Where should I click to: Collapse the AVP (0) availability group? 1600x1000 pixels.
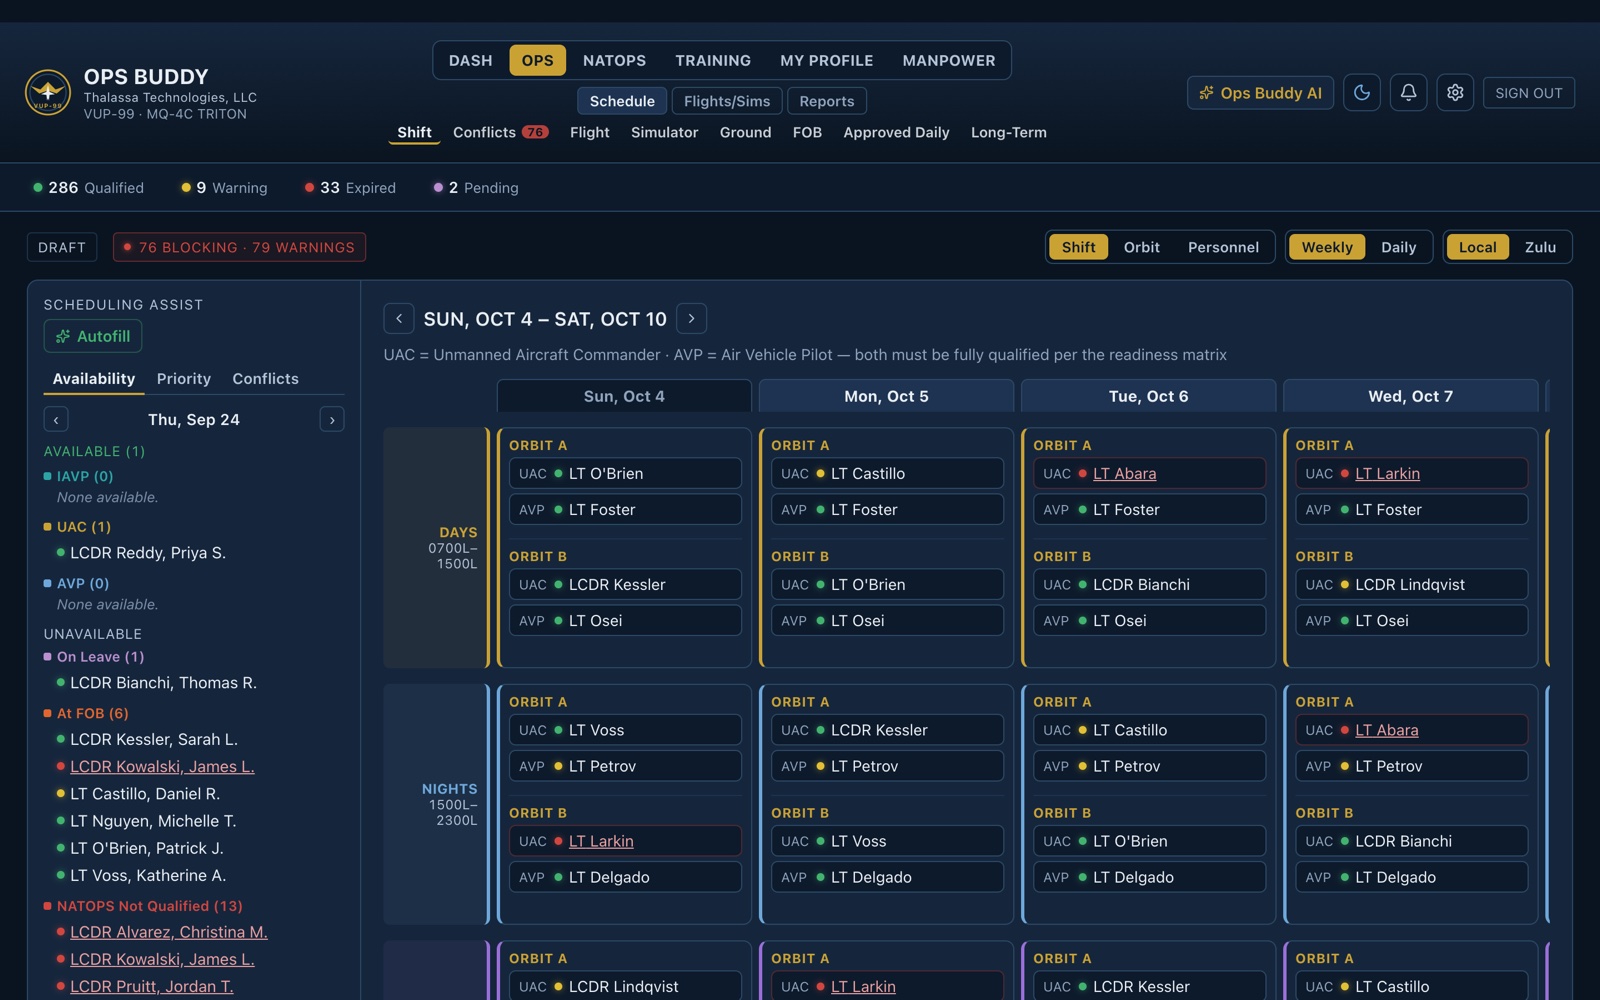[x=76, y=583]
